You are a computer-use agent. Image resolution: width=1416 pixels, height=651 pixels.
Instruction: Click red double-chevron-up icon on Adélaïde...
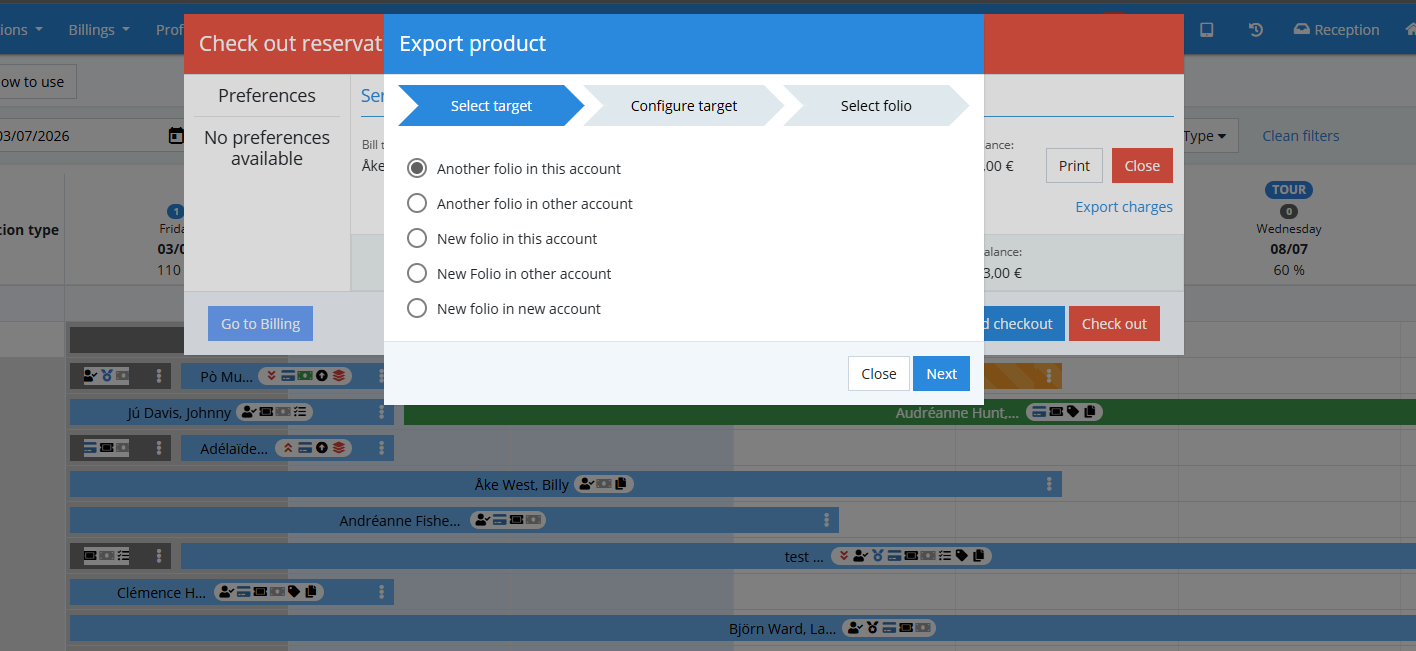[x=288, y=448]
